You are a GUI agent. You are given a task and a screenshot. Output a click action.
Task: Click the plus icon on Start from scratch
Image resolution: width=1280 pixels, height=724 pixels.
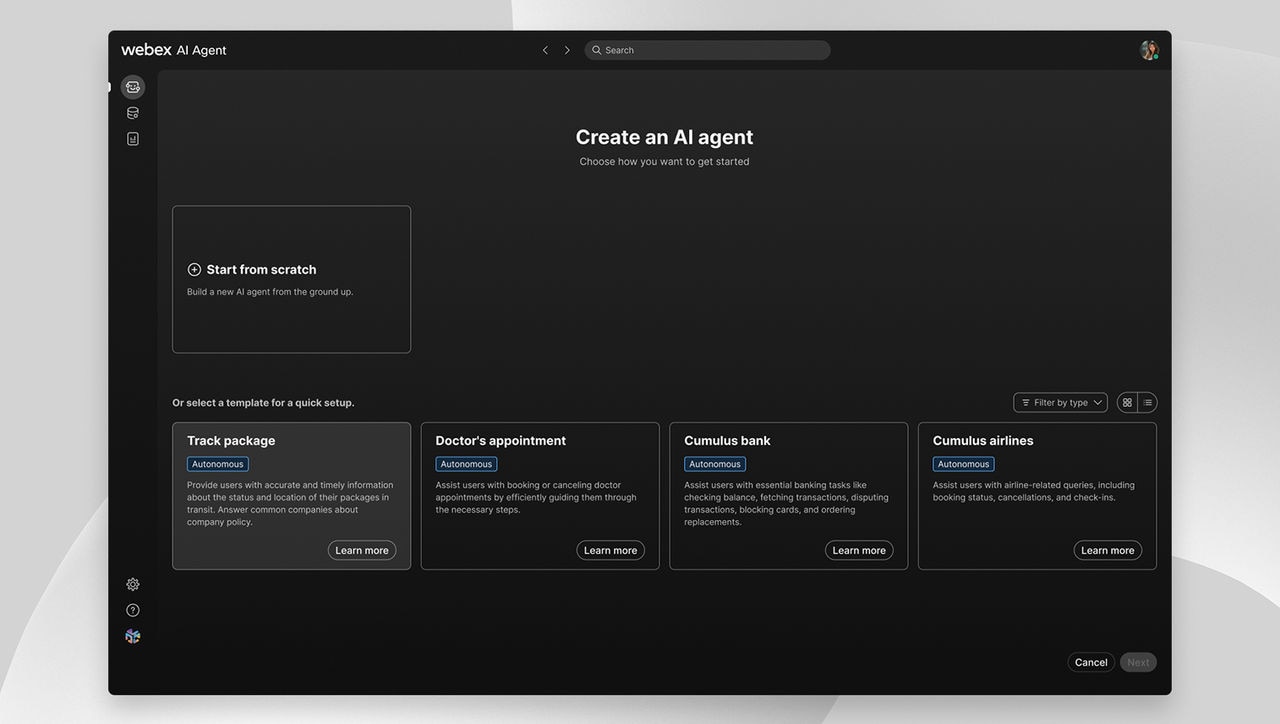click(x=194, y=269)
